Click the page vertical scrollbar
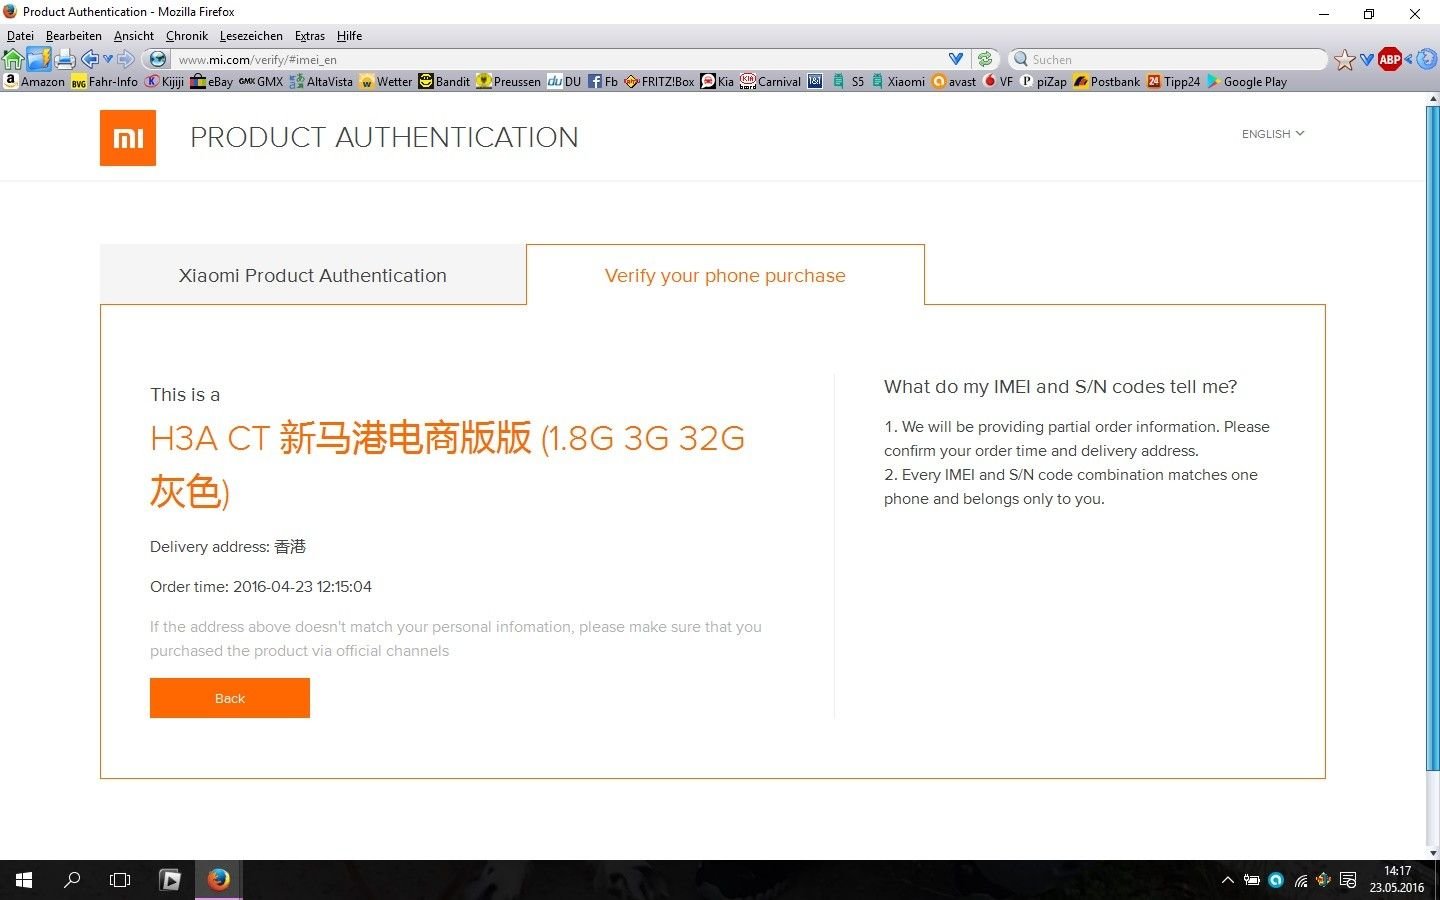This screenshot has width=1440, height=900. tap(1432, 440)
